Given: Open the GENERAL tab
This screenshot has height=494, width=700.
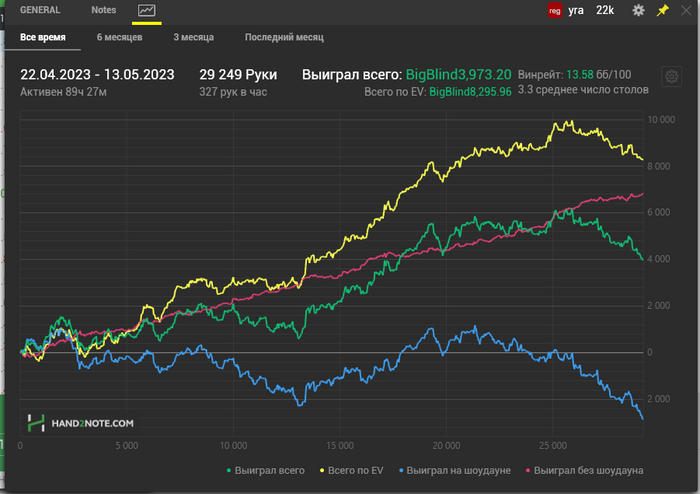Looking at the screenshot, I should click(x=40, y=10).
